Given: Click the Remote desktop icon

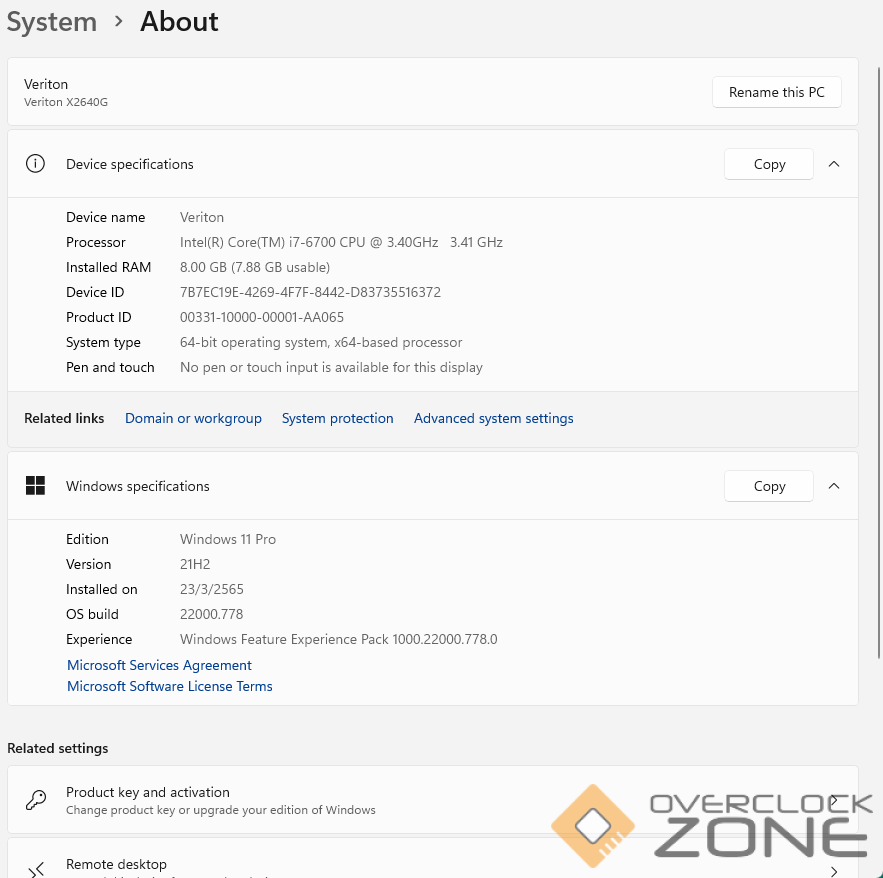Looking at the screenshot, I should click(35, 869).
